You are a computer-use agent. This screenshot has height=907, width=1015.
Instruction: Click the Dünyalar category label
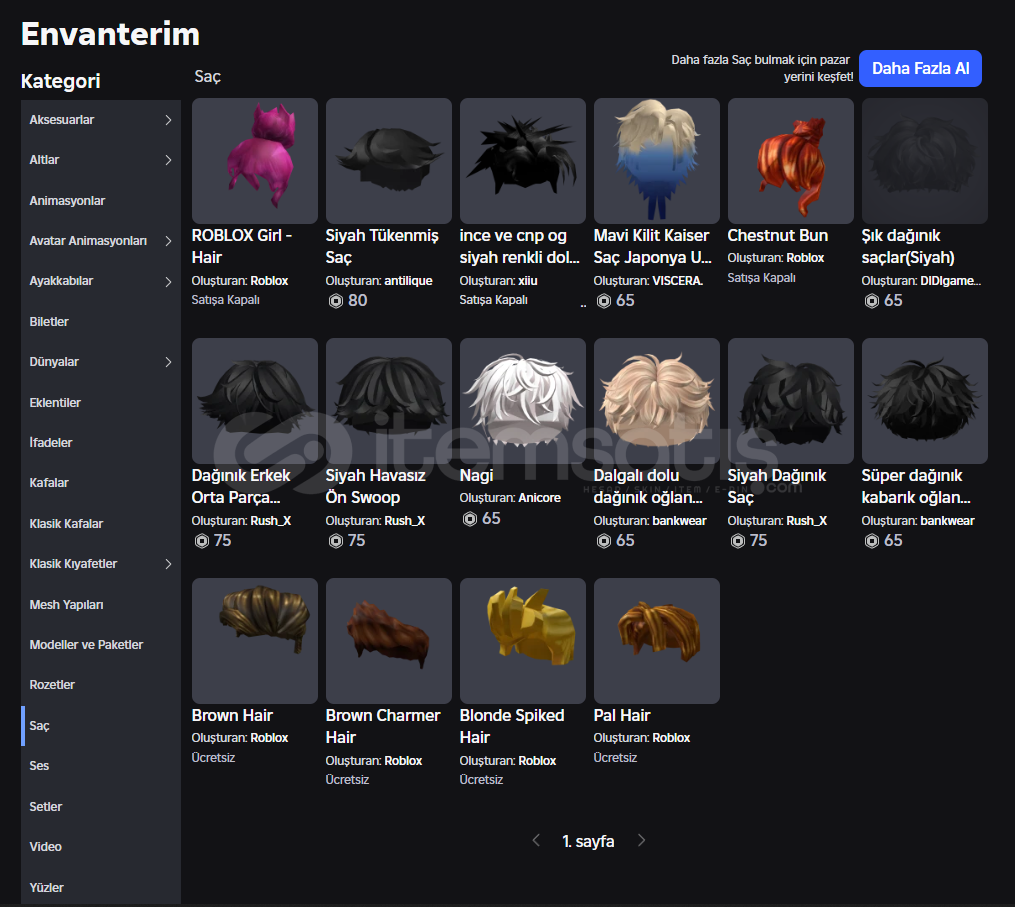[x=54, y=362]
